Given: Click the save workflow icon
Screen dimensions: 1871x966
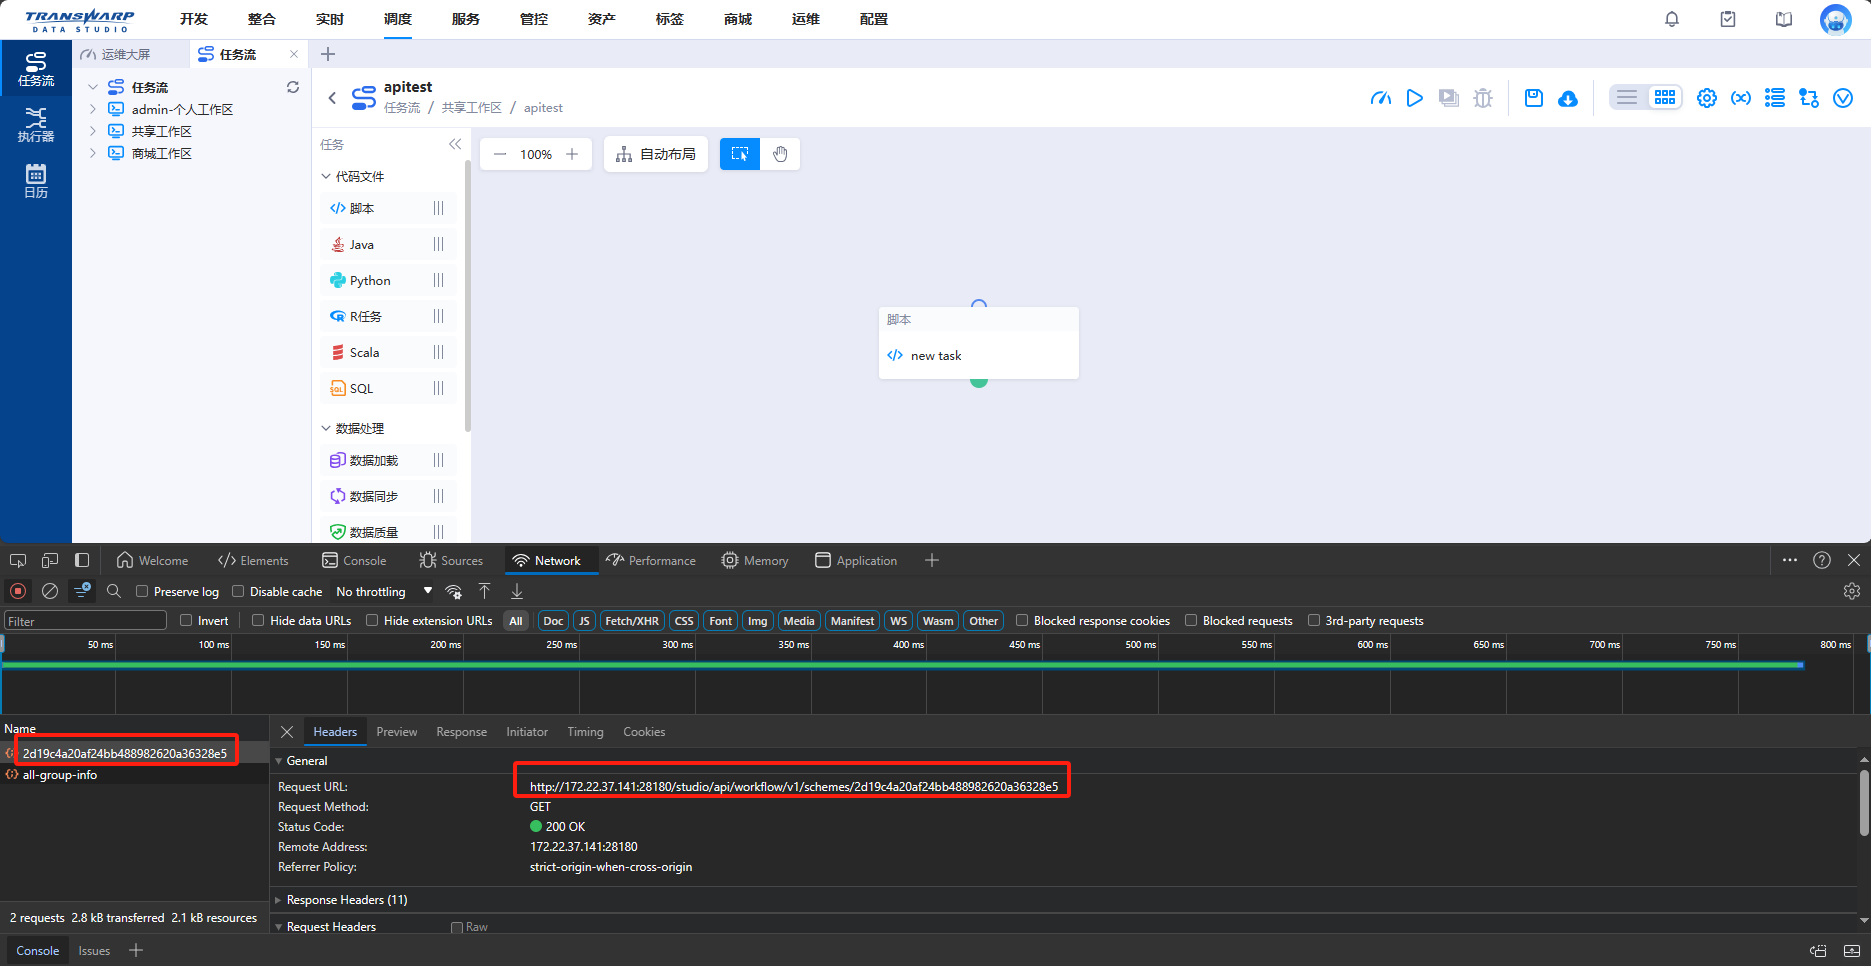Looking at the screenshot, I should [1533, 98].
